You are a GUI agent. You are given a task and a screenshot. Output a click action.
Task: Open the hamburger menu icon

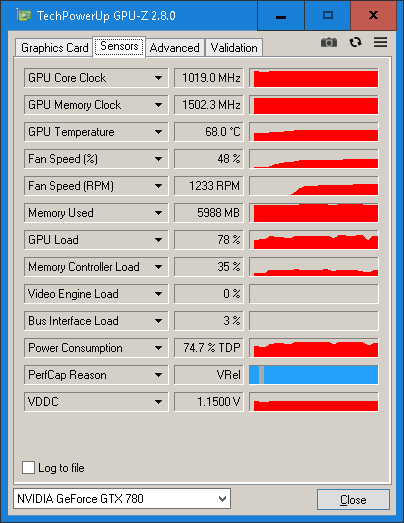380,42
